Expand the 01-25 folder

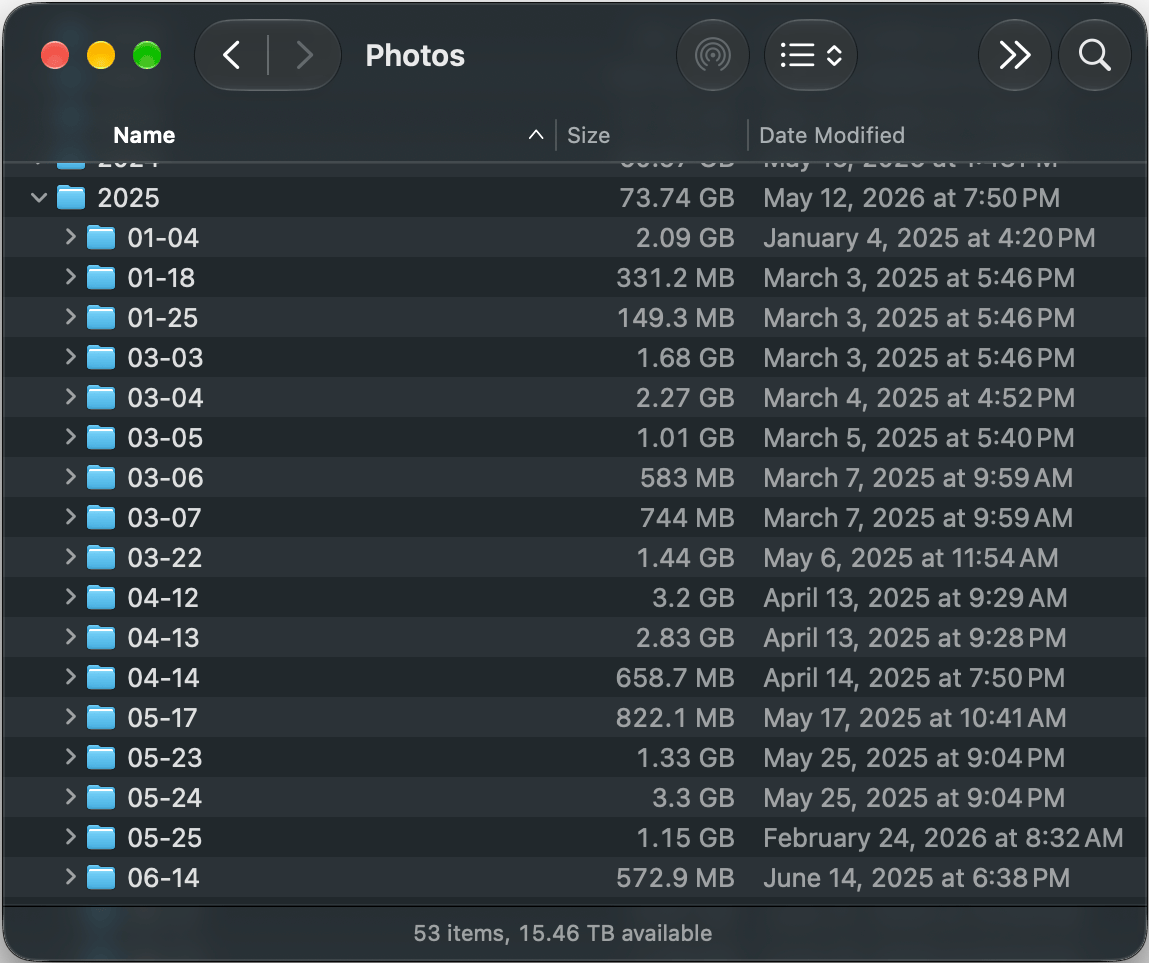click(70, 317)
